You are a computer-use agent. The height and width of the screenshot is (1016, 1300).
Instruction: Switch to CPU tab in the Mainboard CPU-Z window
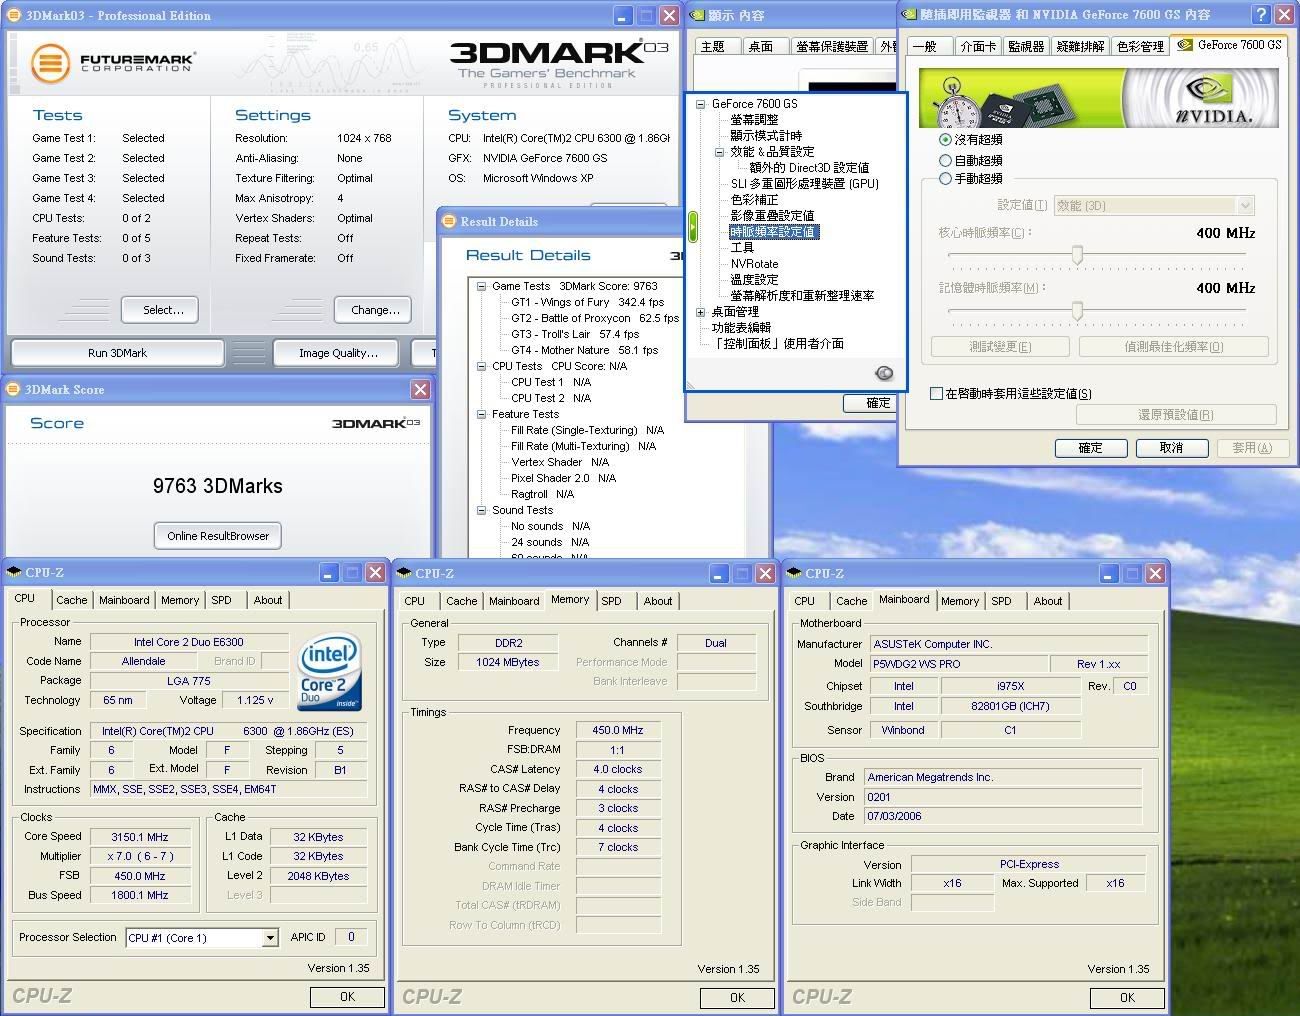click(x=804, y=601)
